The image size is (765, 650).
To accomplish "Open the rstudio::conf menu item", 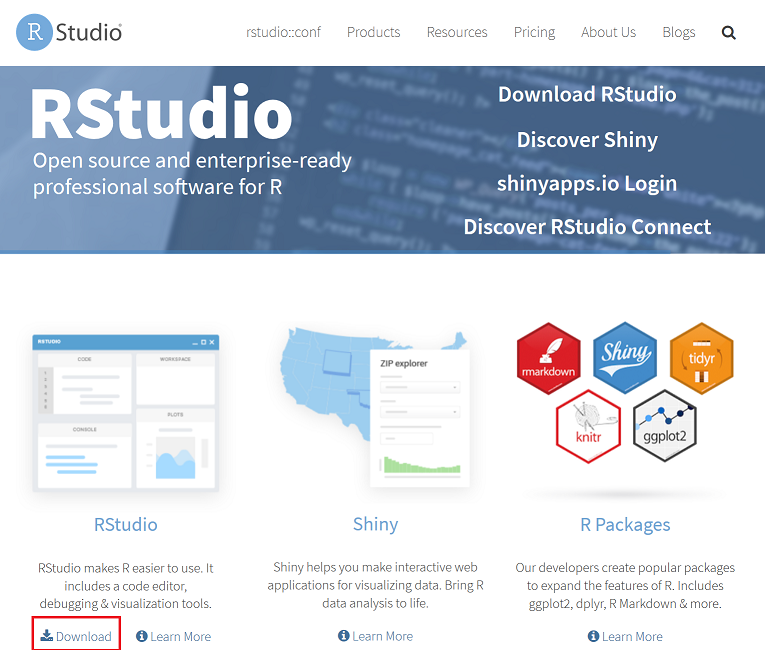I will [283, 32].
